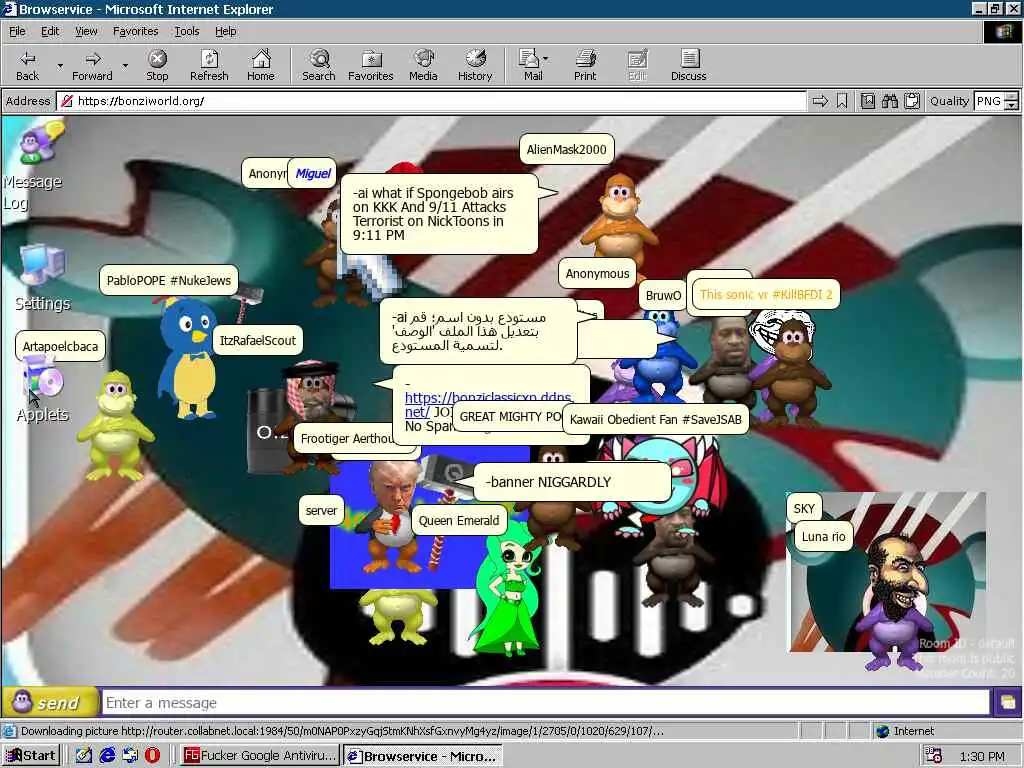Click the Go arrow beside address bar
Viewport: 1024px width, 768px height.
pyautogui.click(x=820, y=101)
